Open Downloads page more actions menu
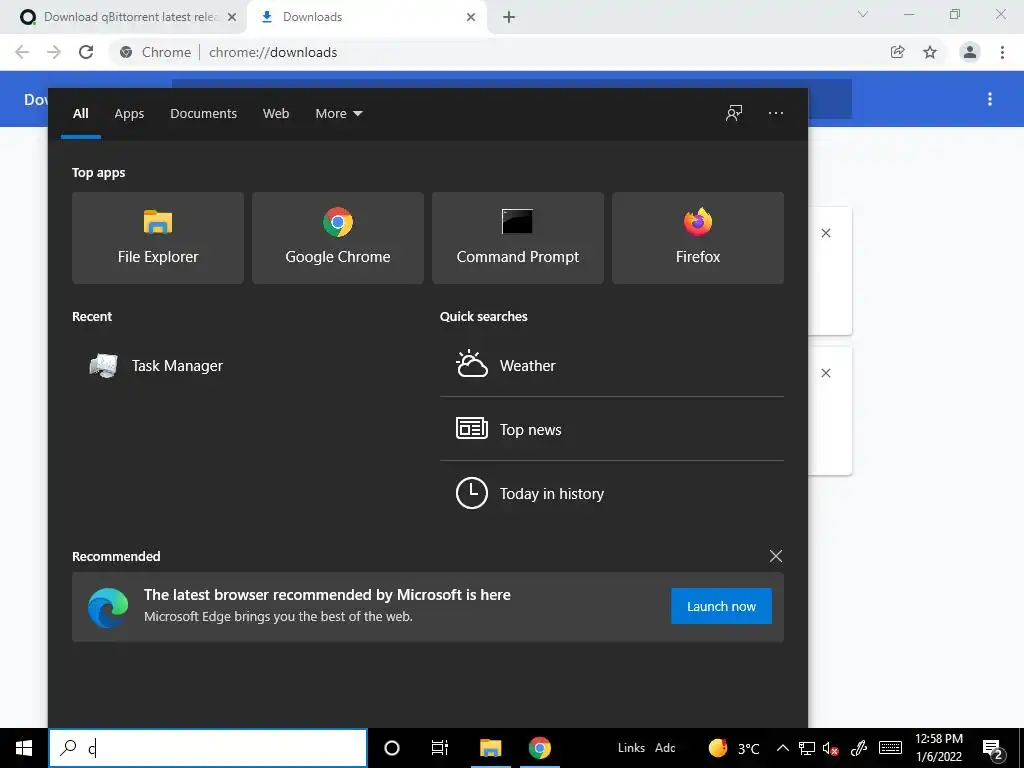 (x=990, y=99)
